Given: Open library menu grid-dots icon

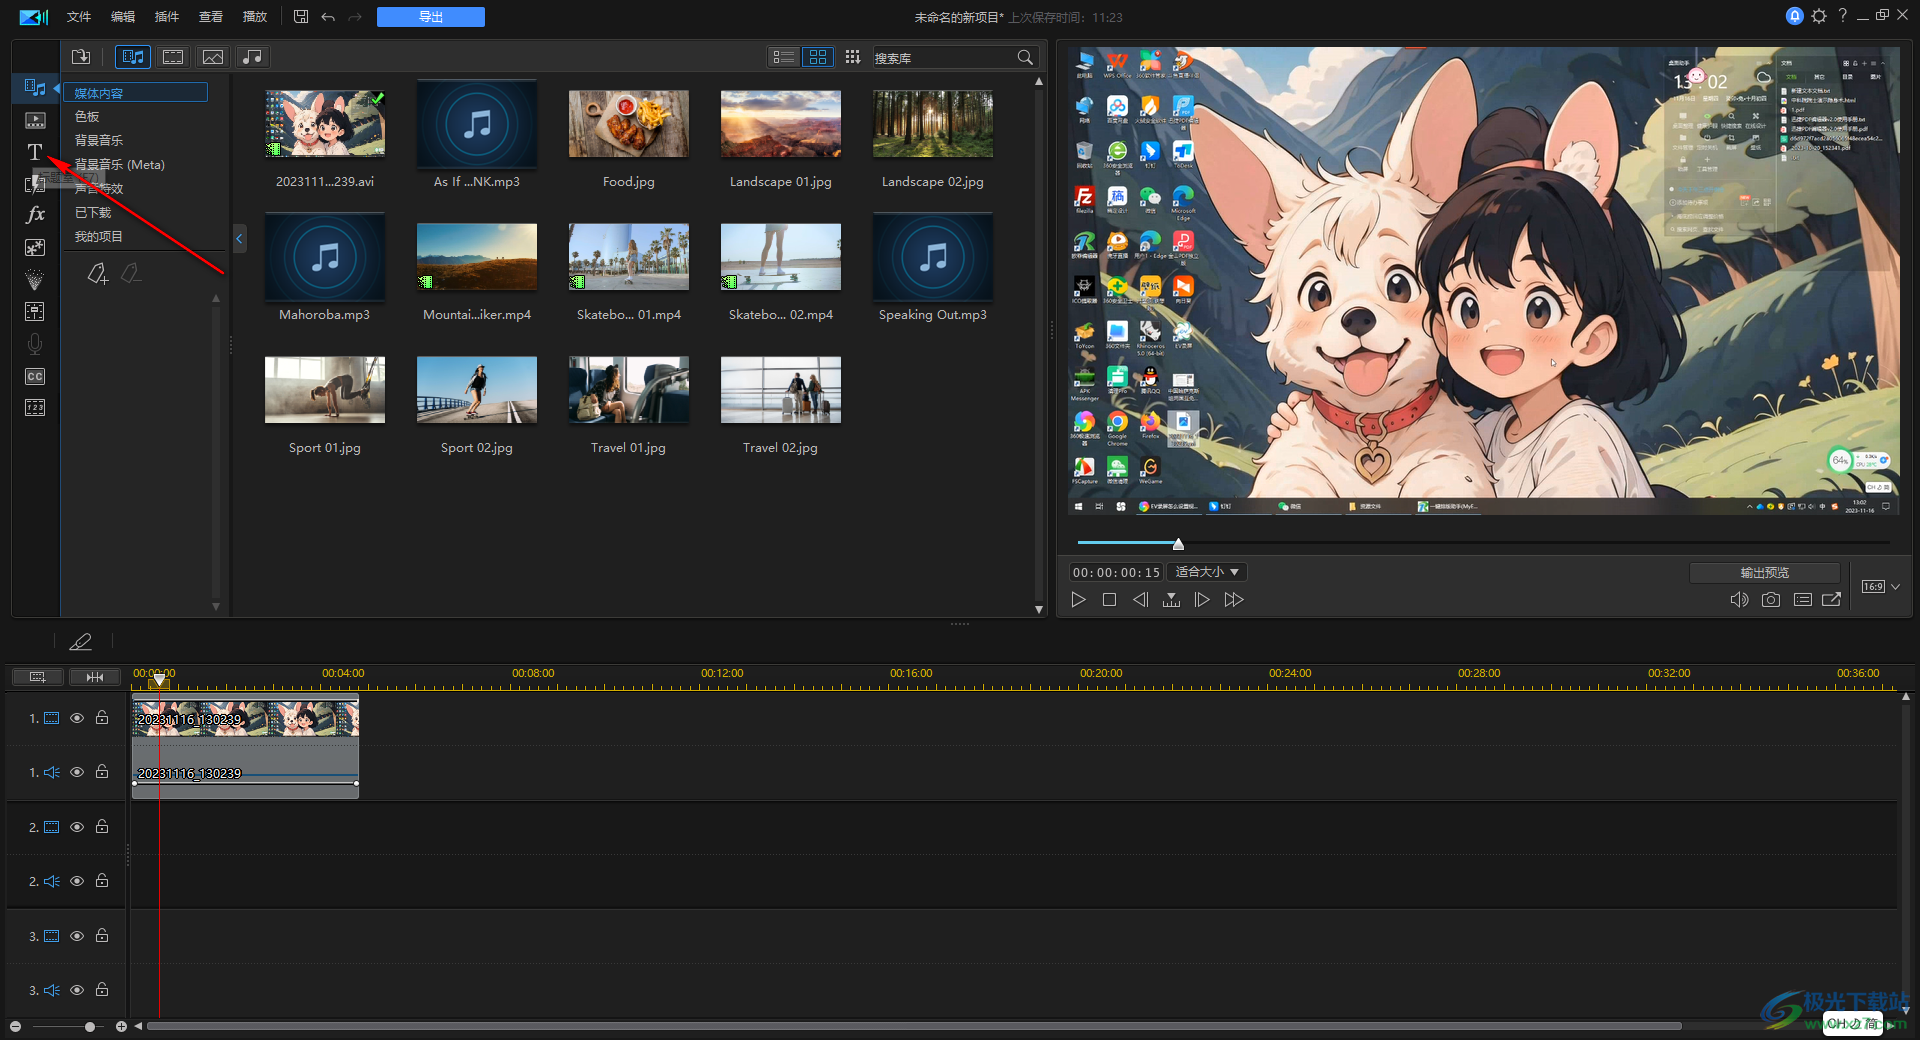Looking at the screenshot, I should pos(853,57).
